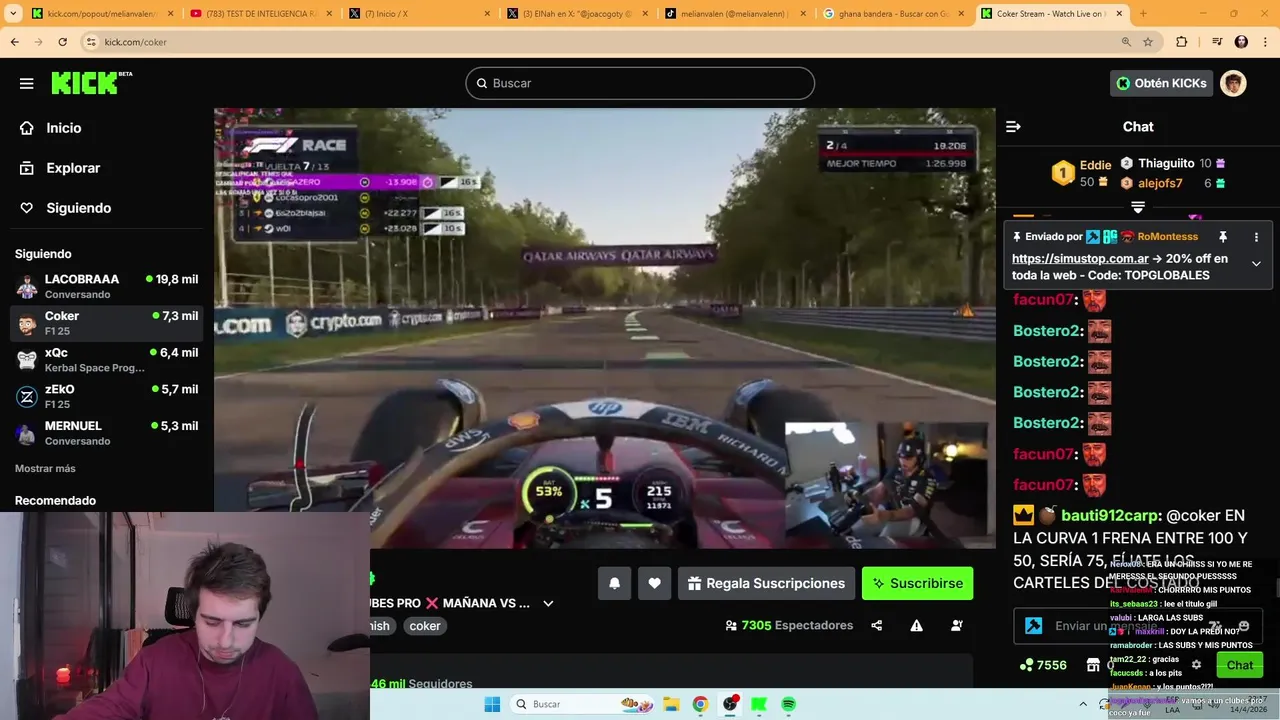
Task: Open simustop.com.ar link in pinned message
Action: click(x=1080, y=259)
